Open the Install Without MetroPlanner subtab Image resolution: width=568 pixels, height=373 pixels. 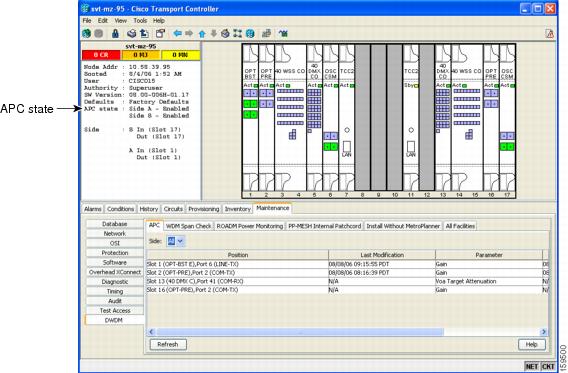(403, 226)
